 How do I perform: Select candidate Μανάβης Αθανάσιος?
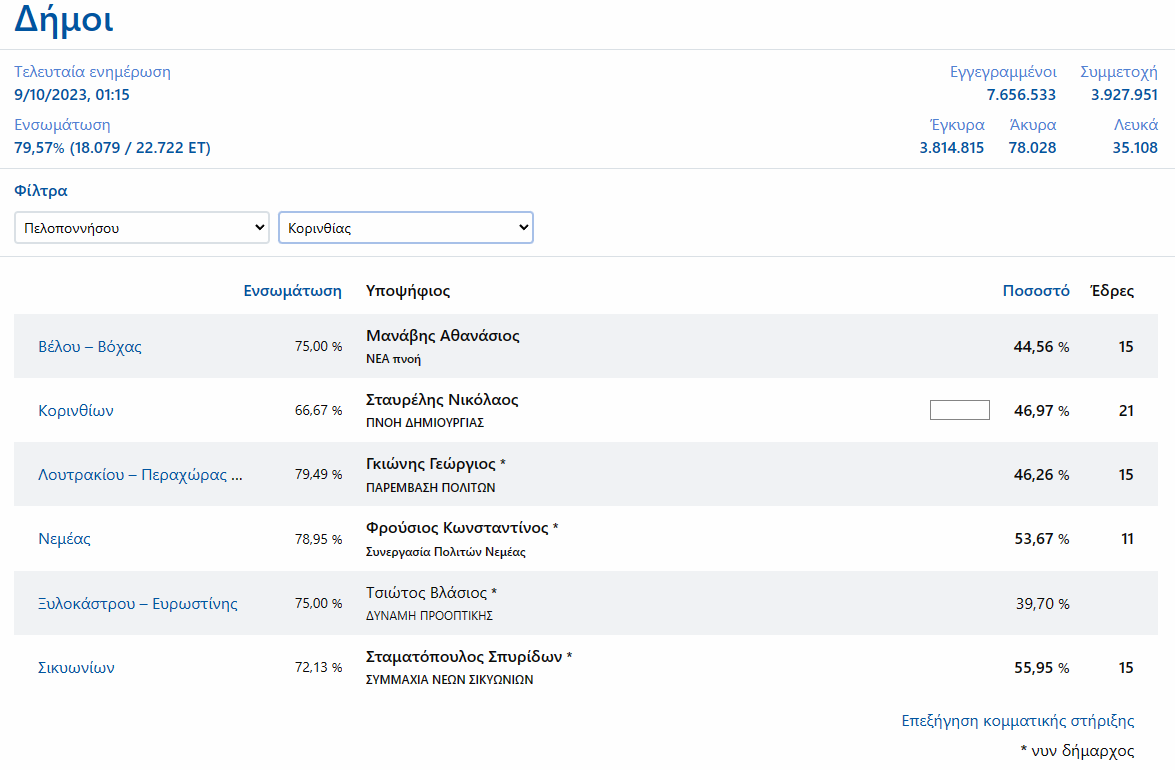(443, 336)
